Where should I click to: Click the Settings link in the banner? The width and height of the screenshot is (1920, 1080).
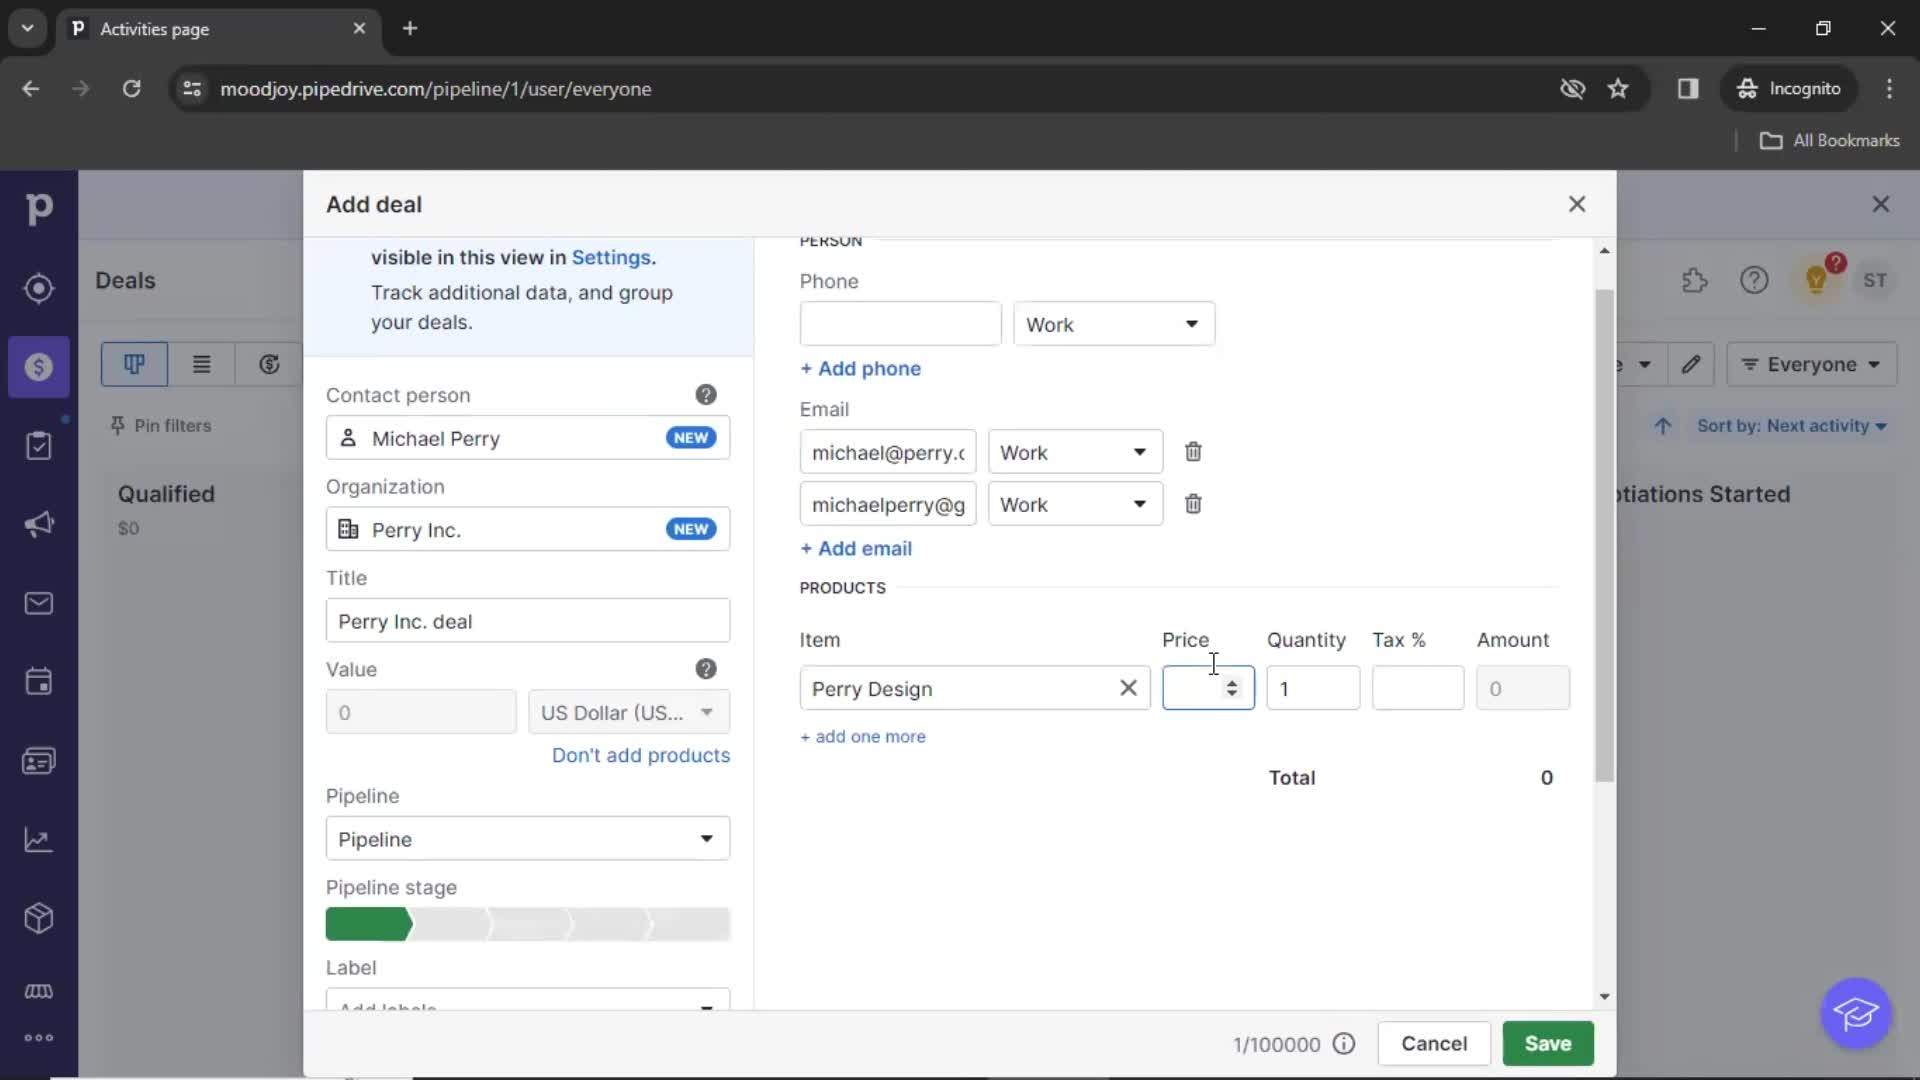611,257
